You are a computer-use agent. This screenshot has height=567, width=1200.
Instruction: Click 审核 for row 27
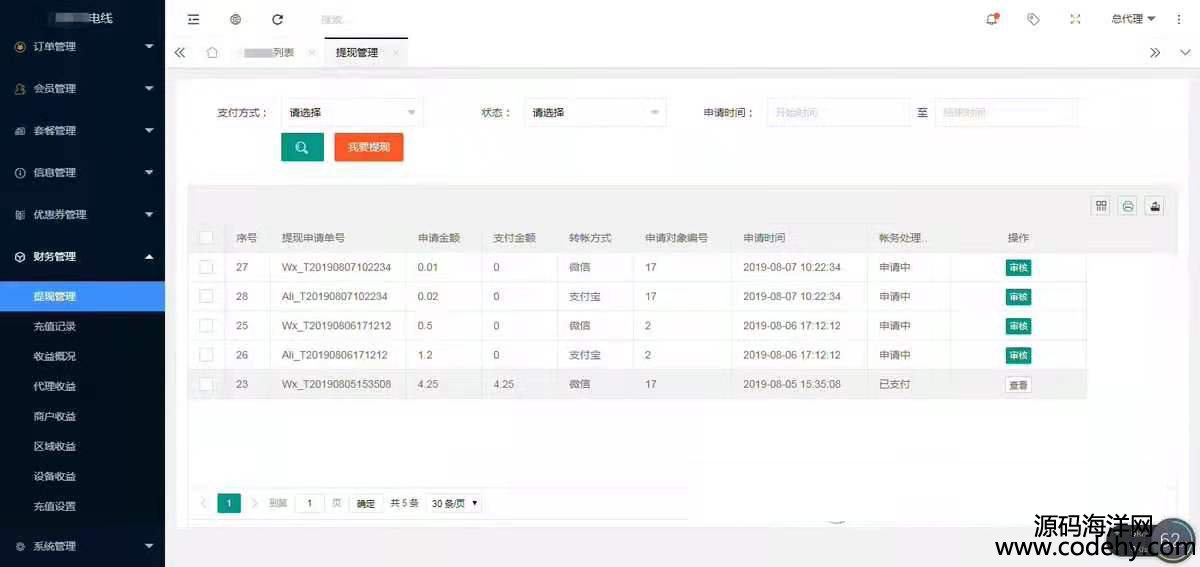[x=1018, y=267]
